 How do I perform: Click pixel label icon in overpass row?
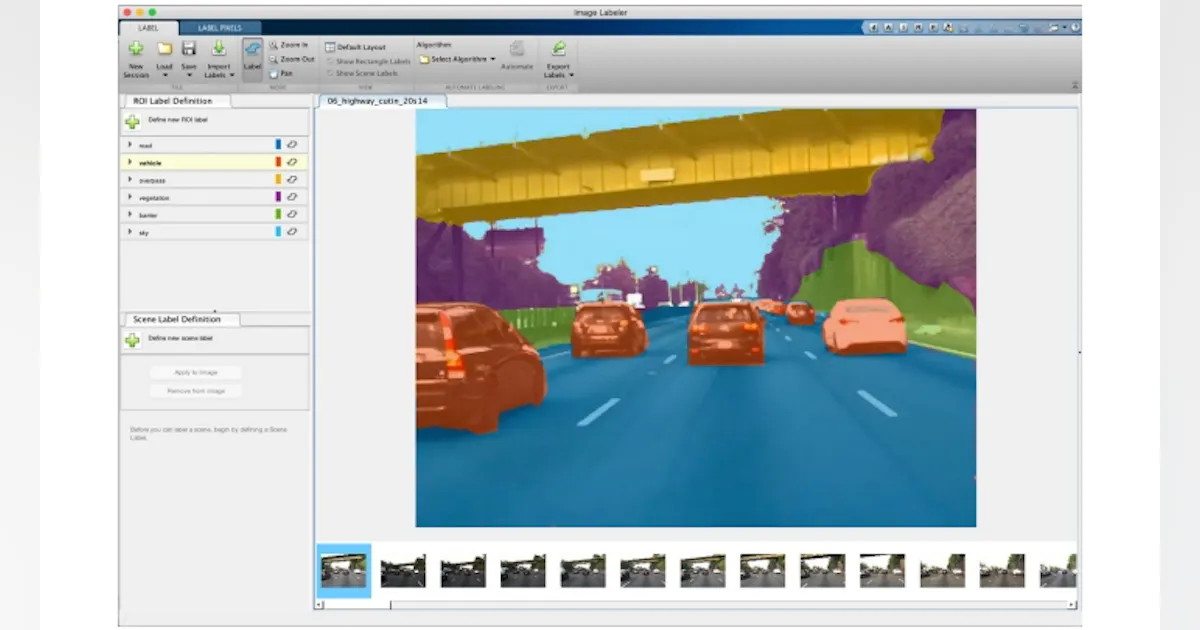(x=292, y=180)
